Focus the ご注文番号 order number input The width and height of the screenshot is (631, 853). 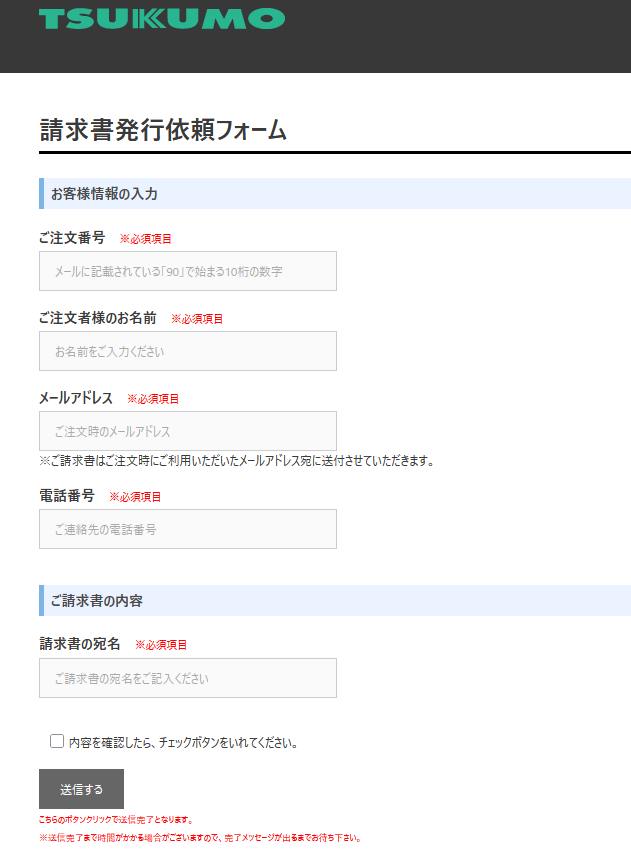[x=188, y=271]
